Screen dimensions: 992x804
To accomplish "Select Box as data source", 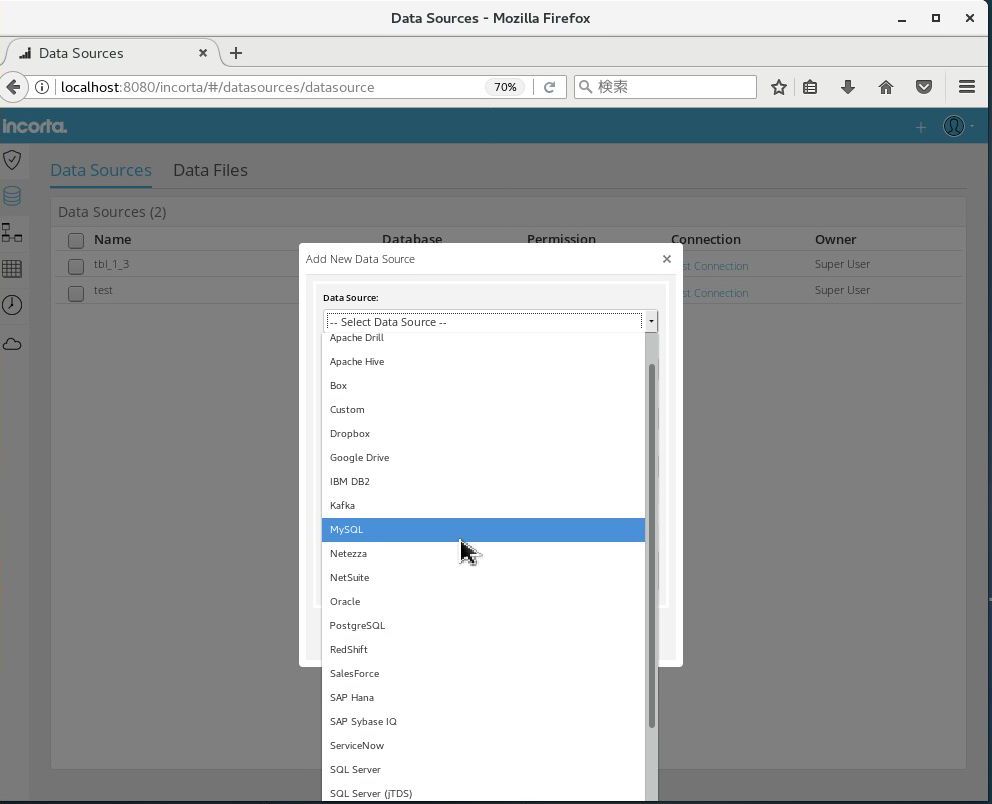I will tap(483, 386).
